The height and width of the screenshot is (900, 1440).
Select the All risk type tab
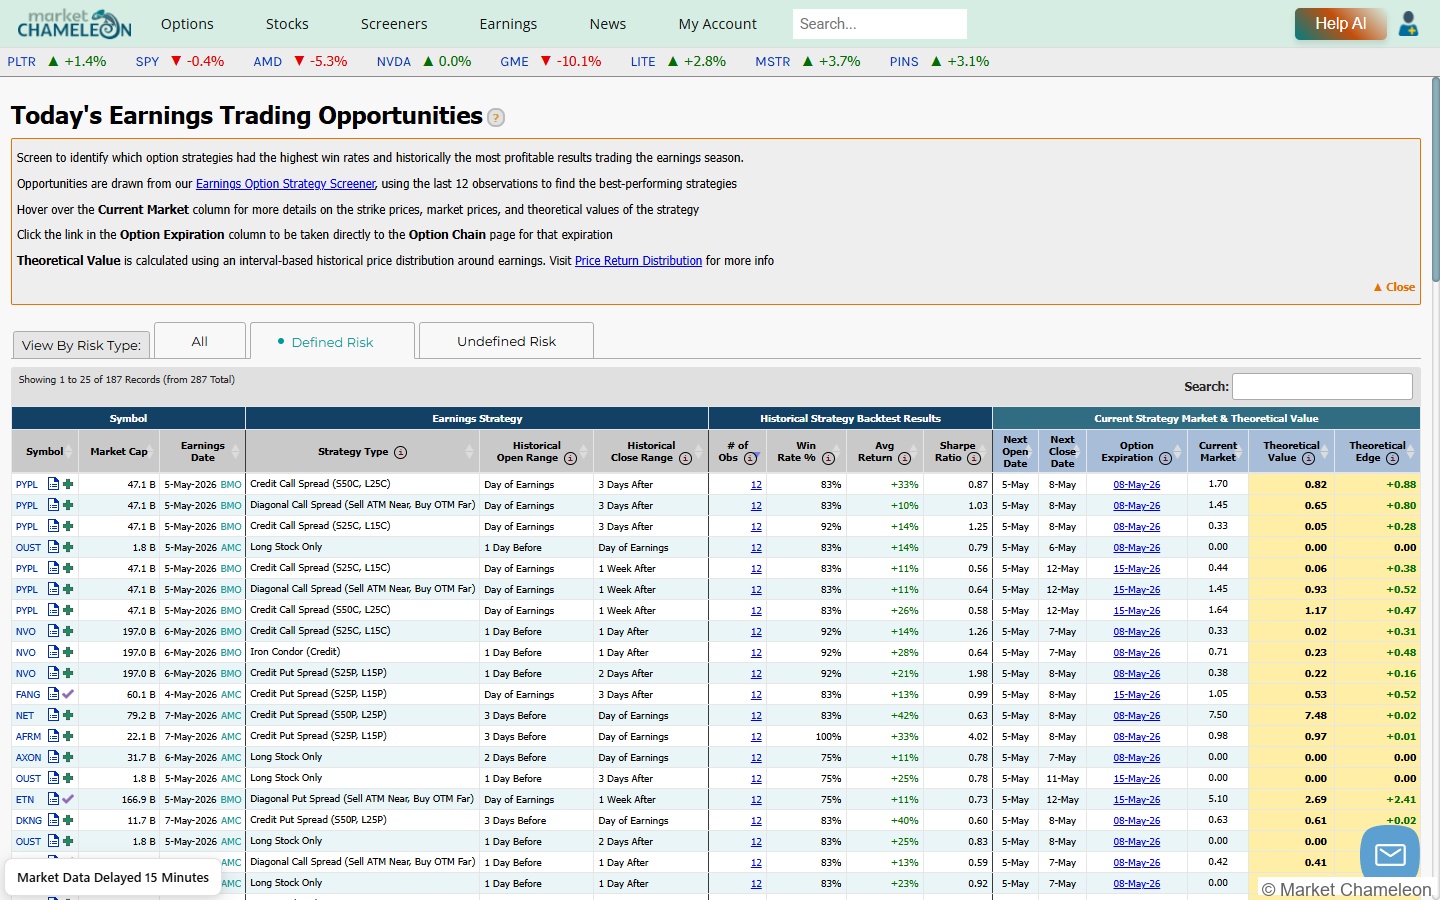coord(200,341)
